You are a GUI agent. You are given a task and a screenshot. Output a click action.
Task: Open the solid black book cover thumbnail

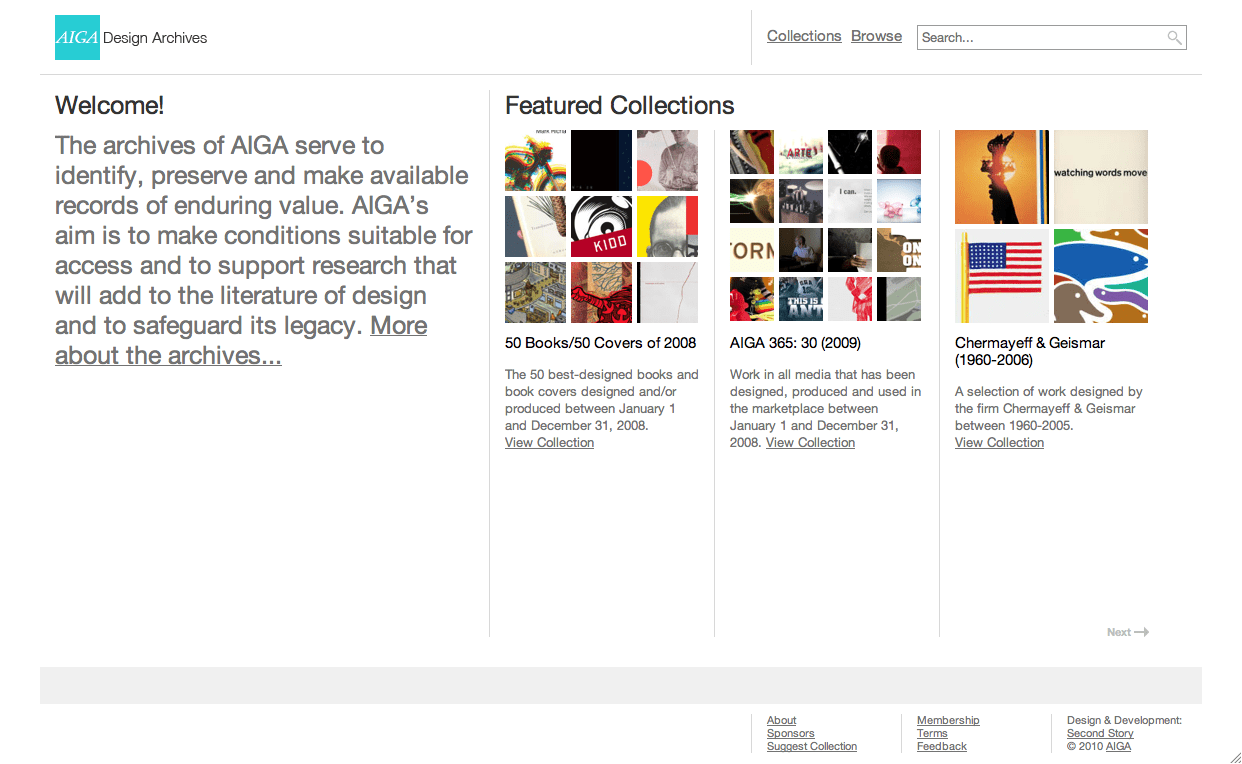click(601, 161)
